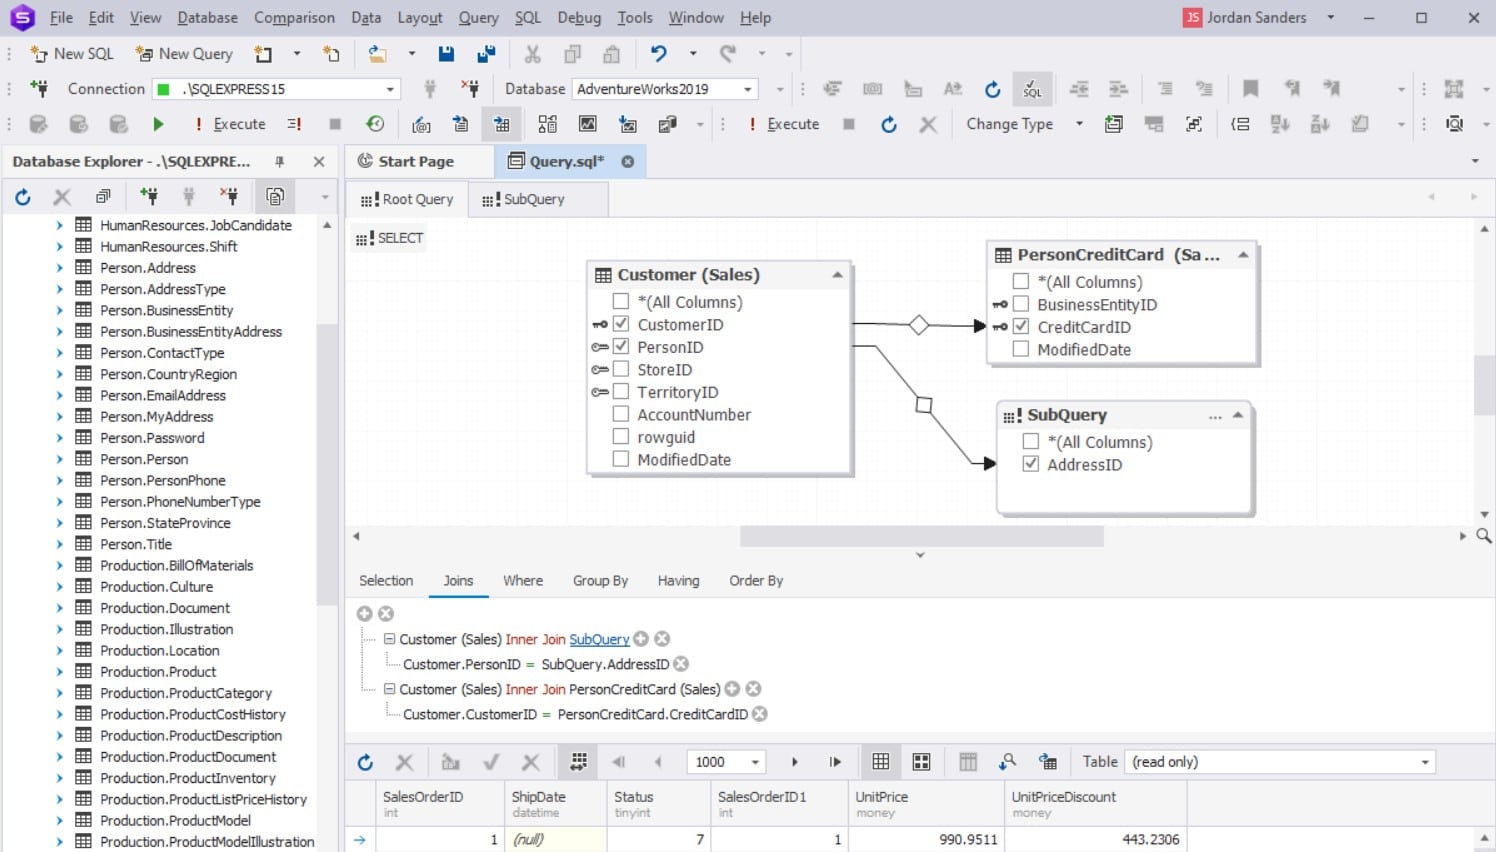Open the Comparison menu

click(x=294, y=18)
